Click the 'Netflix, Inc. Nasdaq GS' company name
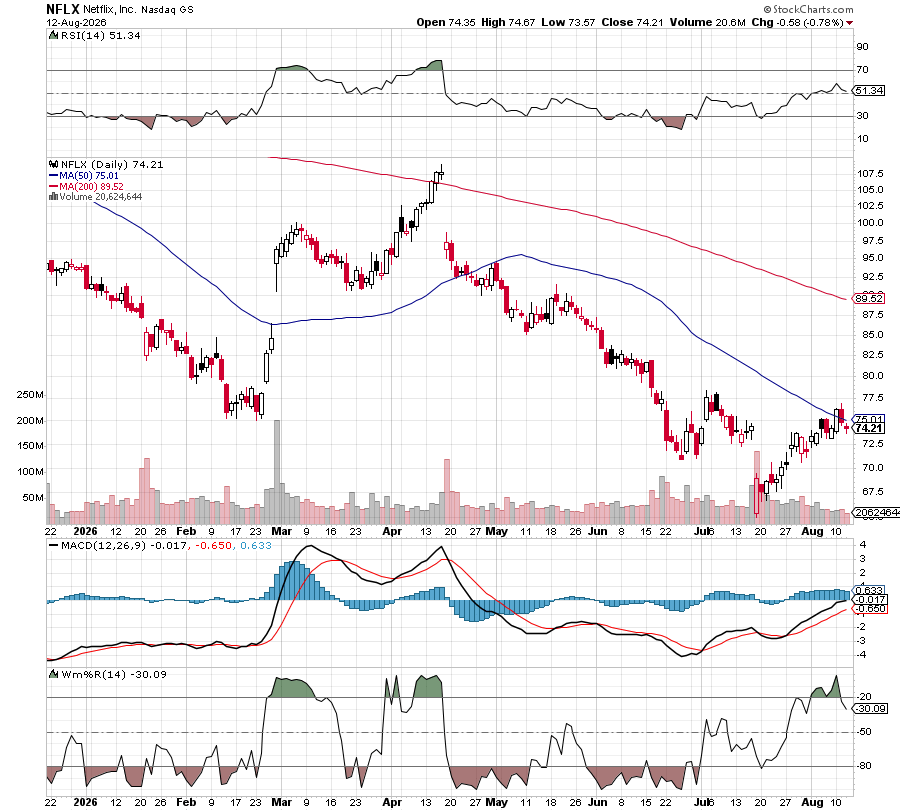Image resolution: width=900 pixels, height=811 pixels. click(x=138, y=10)
